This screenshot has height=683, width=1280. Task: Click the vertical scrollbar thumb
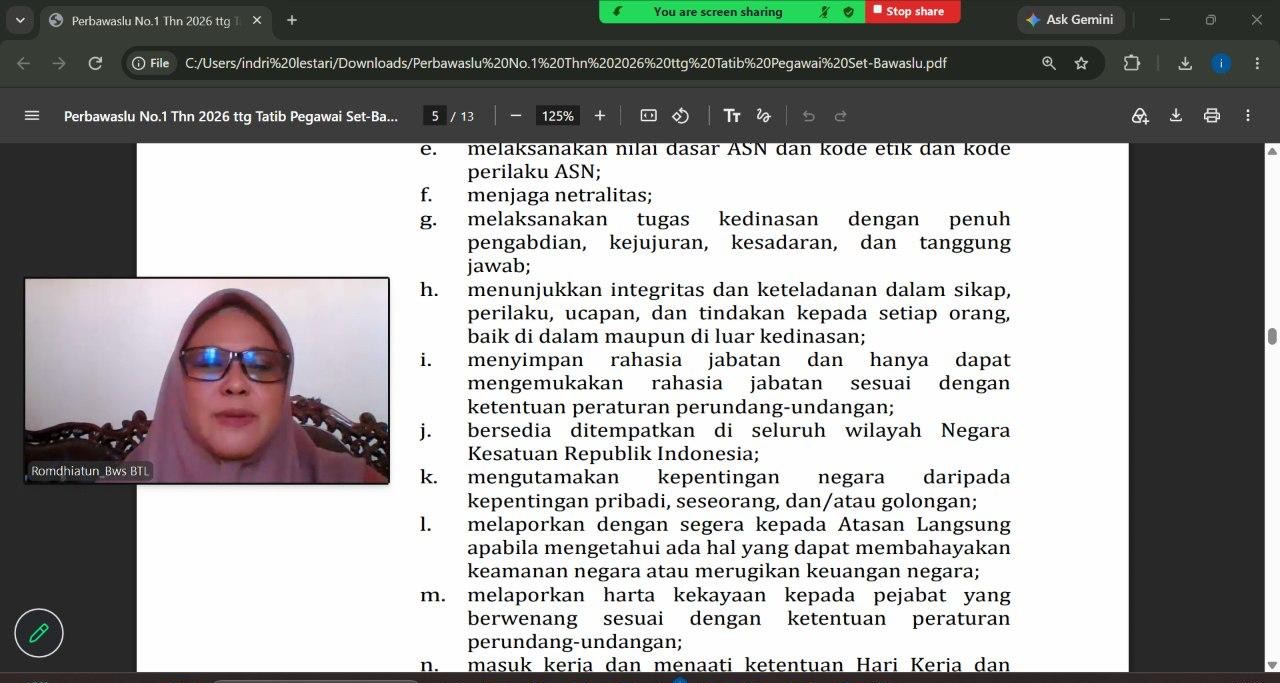click(1272, 337)
